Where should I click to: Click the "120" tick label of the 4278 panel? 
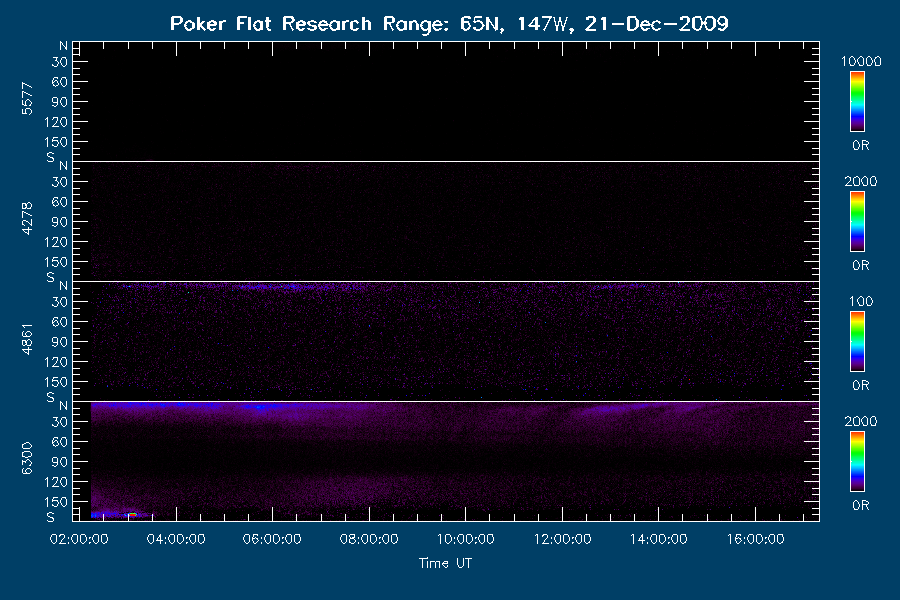point(56,242)
